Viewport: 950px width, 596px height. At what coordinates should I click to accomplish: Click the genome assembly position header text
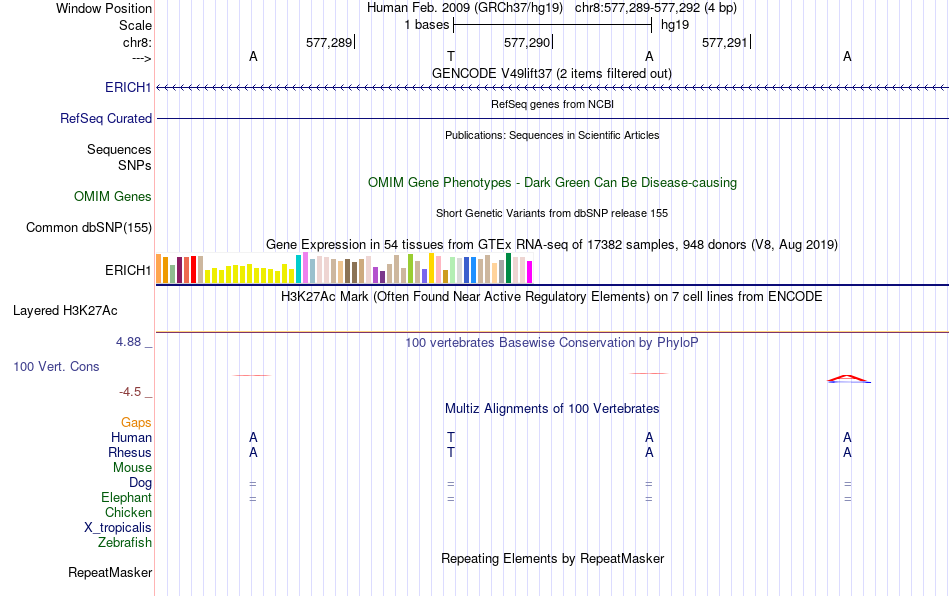click(552, 8)
